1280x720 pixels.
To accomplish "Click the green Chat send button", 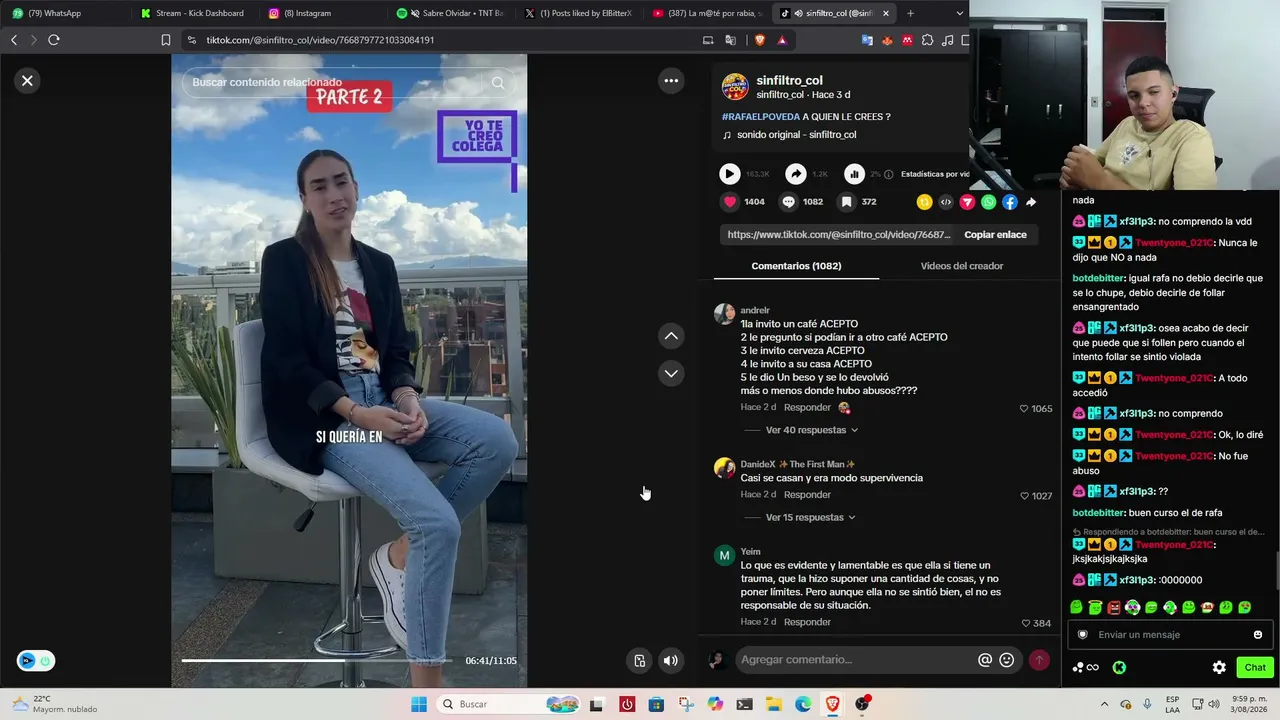I will click(x=1255, y=667).
